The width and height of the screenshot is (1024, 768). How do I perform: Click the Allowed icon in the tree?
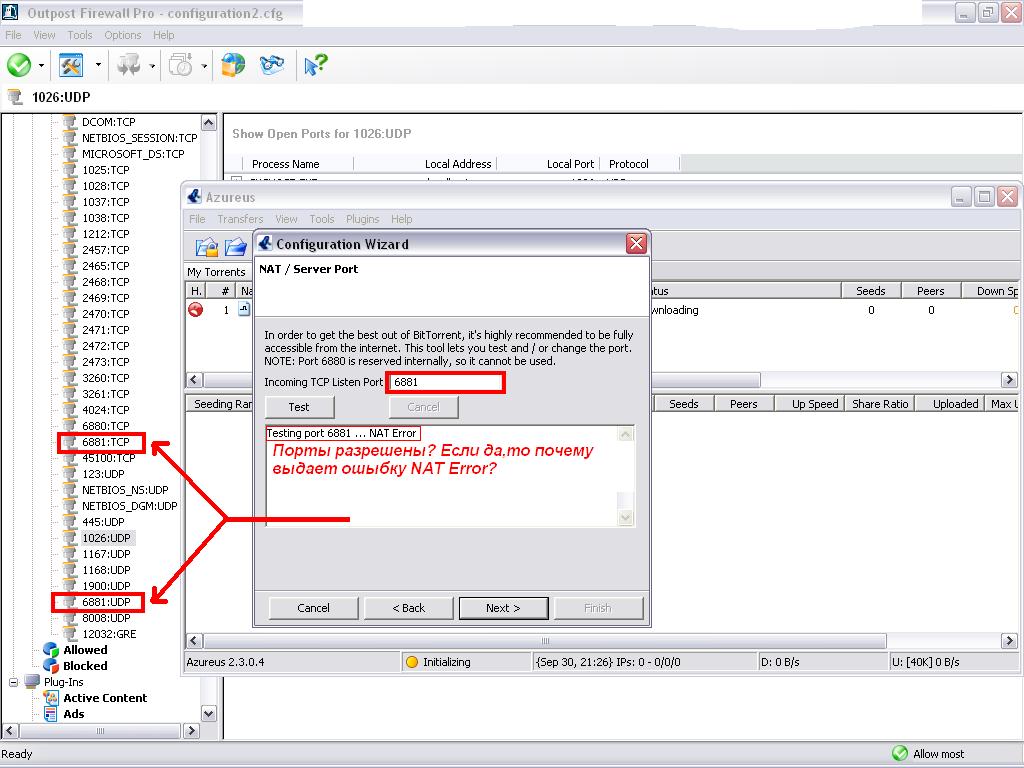(51, 650)
